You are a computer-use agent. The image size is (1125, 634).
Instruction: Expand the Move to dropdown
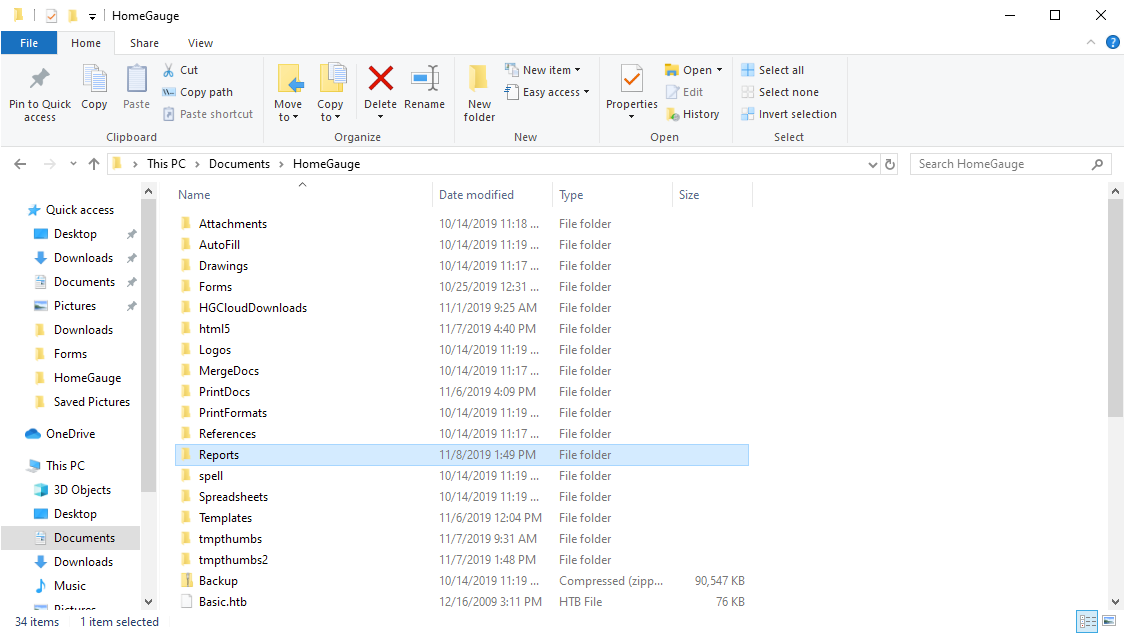(x=288, y=117)
